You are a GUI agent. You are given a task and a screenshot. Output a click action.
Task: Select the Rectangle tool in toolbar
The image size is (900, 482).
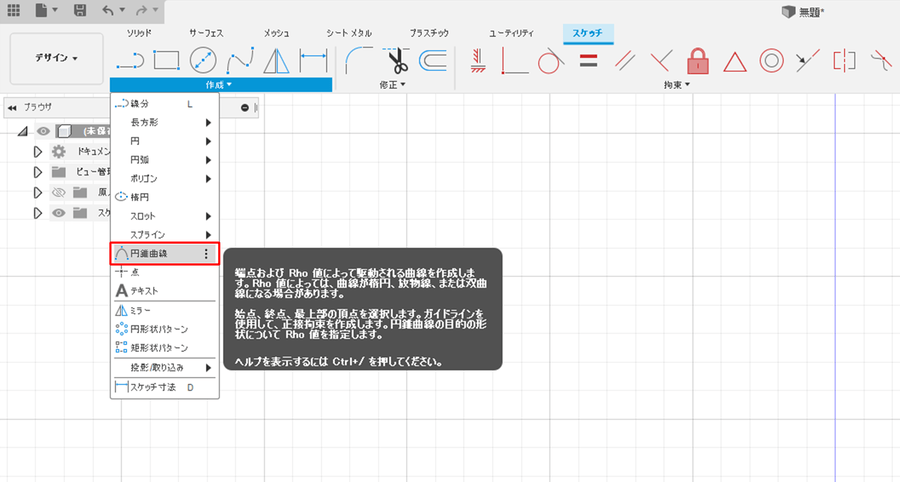click(166, 60)
